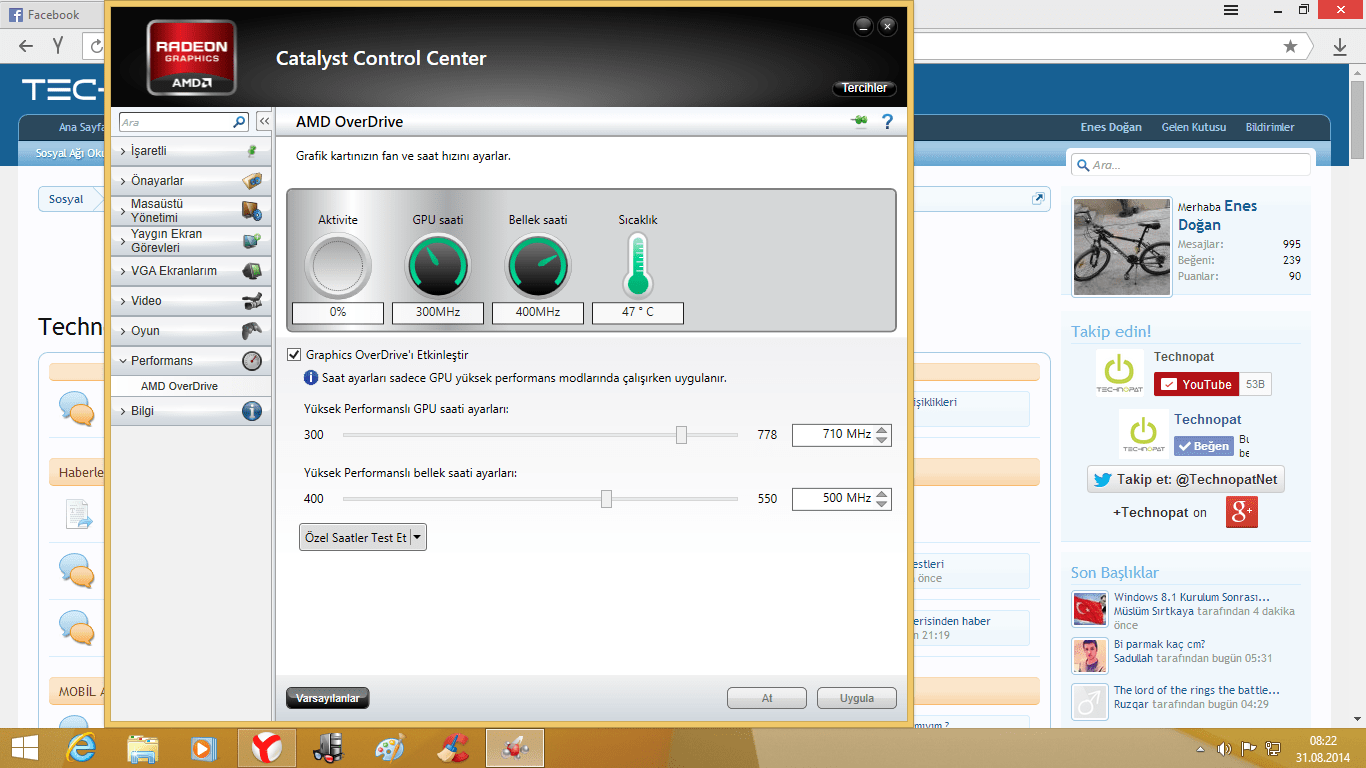Click the pin icon in the İşaretli row
The height and width of the screenshot is (768, 1366).
(x=252, y=151)
